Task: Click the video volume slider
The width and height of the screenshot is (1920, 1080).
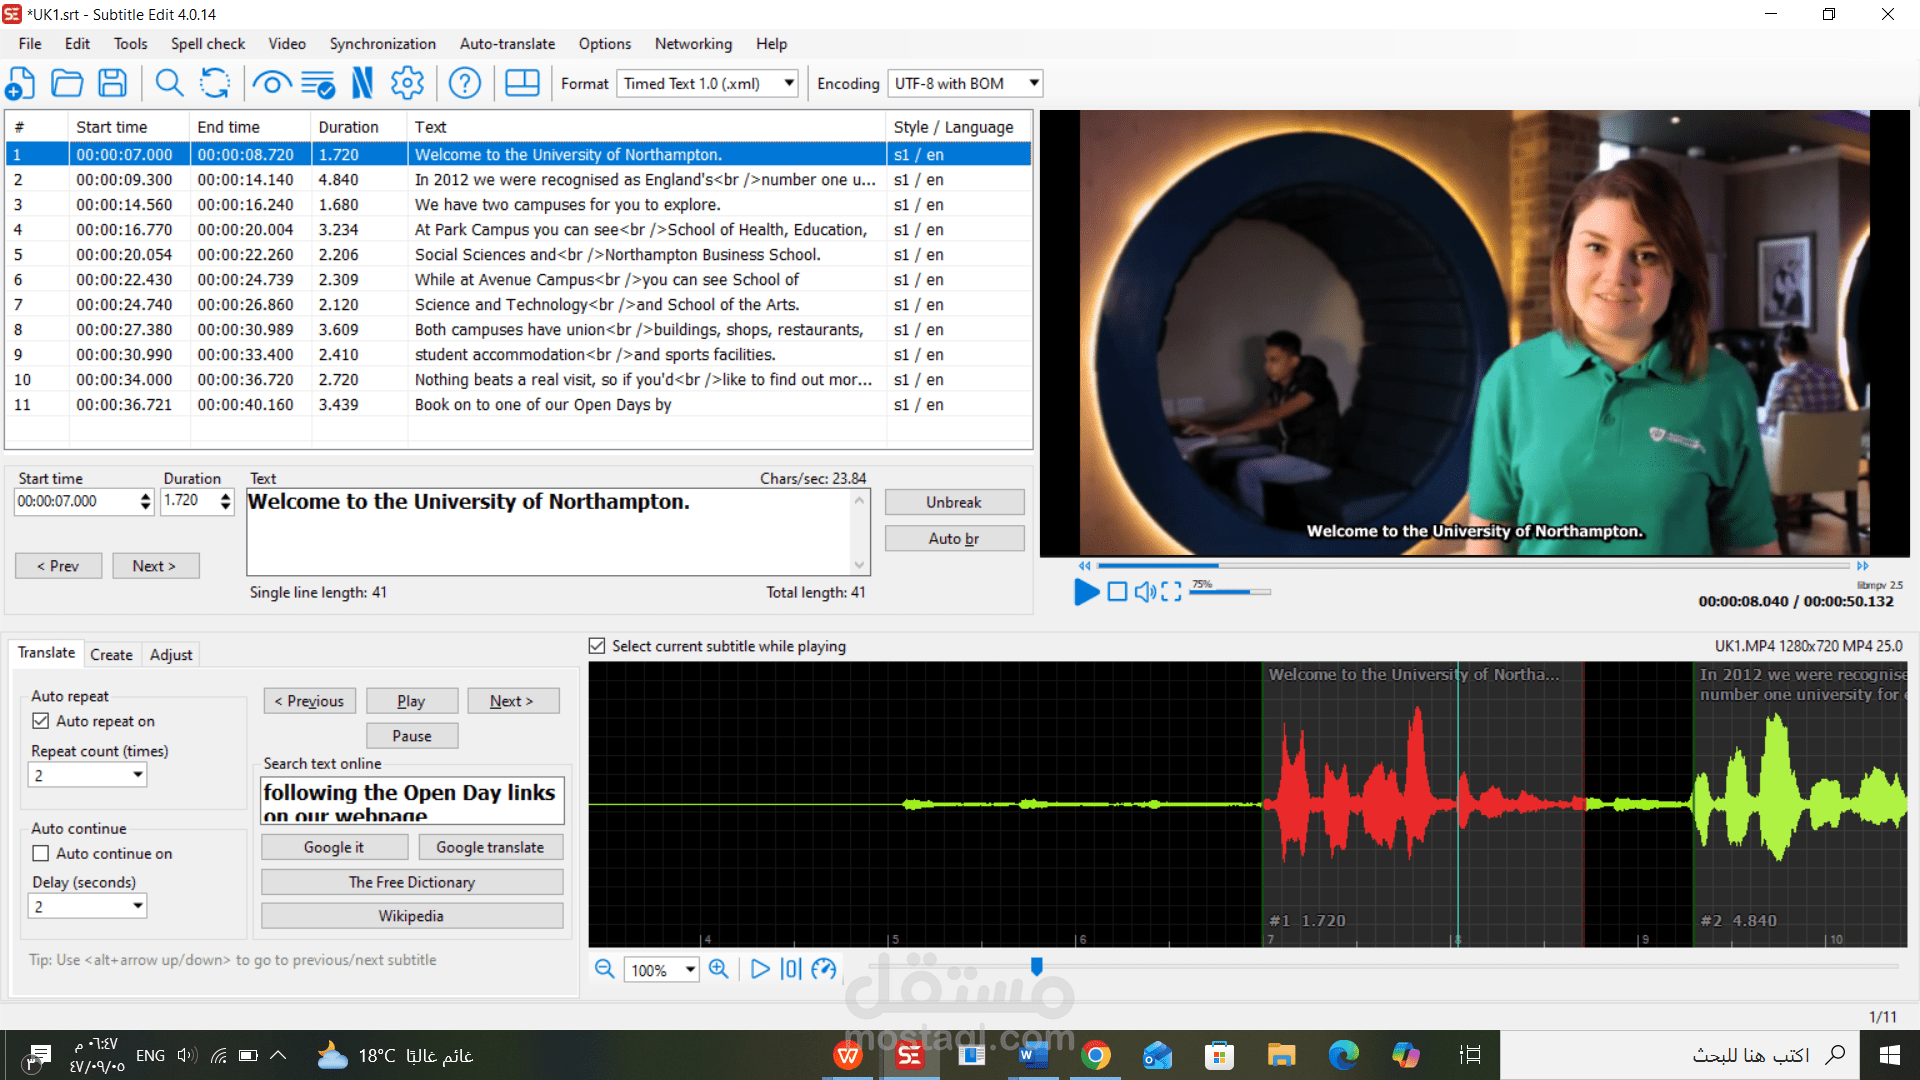Action: (1230, 592)
